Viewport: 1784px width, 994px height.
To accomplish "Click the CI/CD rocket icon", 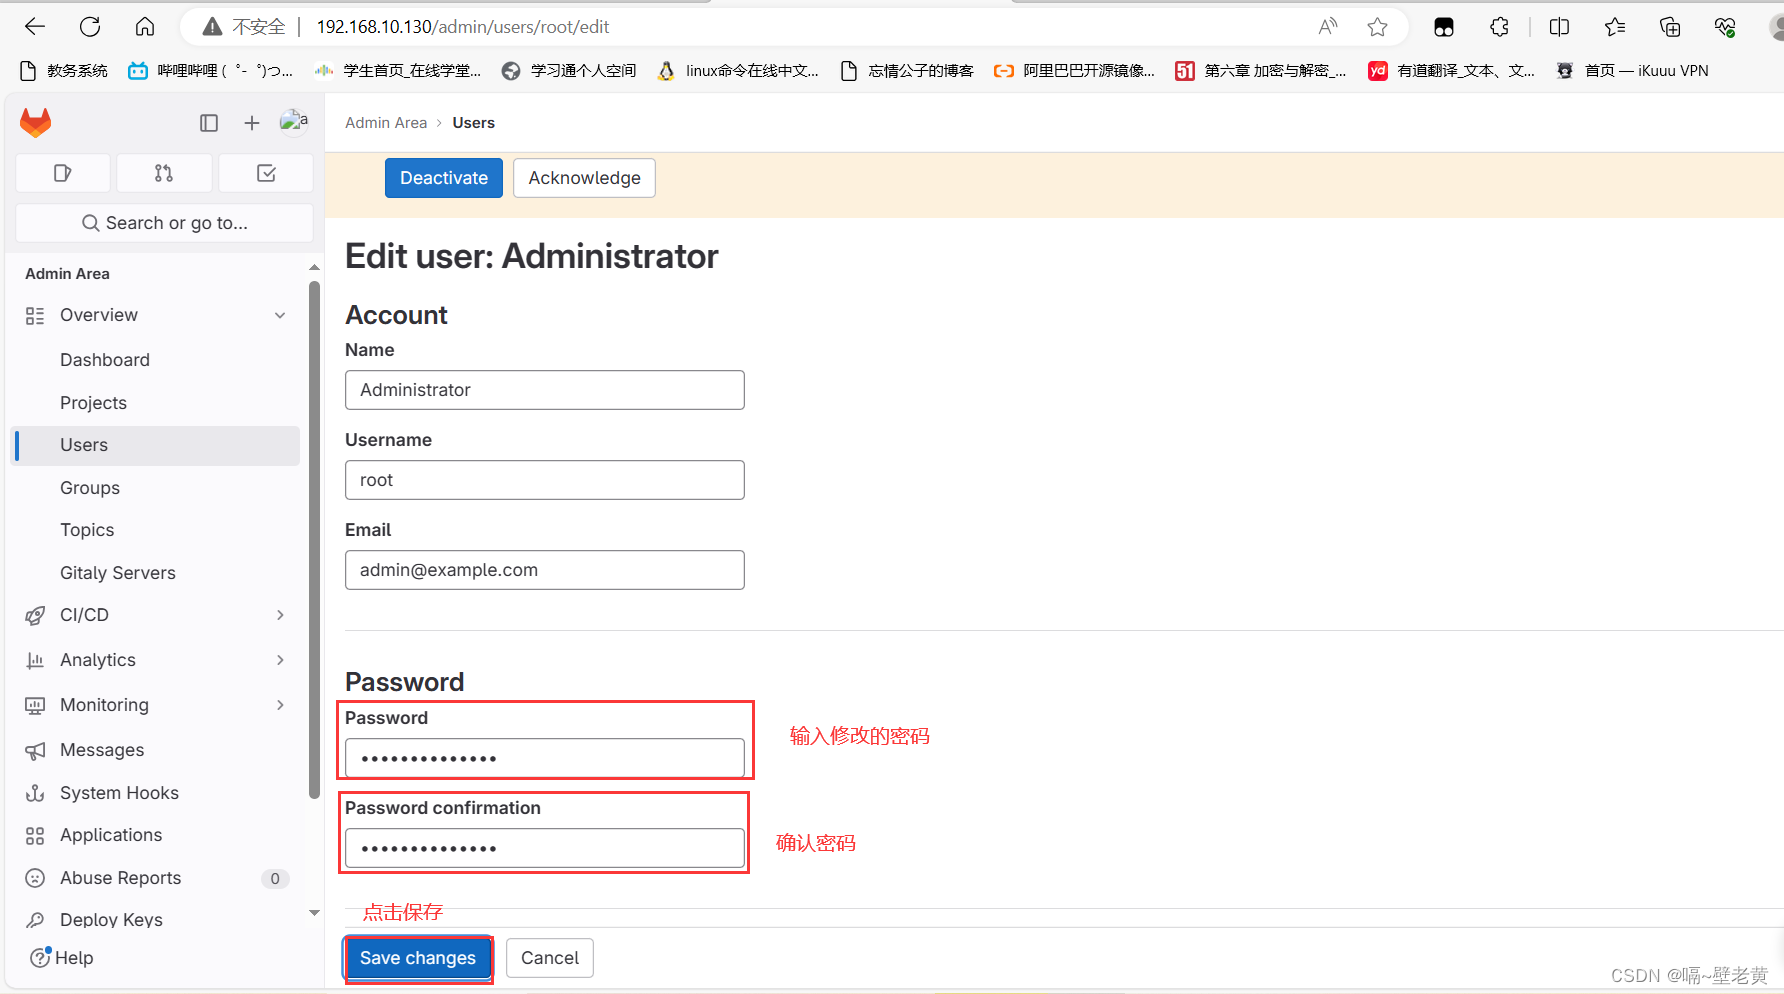I will coord(35,615).
